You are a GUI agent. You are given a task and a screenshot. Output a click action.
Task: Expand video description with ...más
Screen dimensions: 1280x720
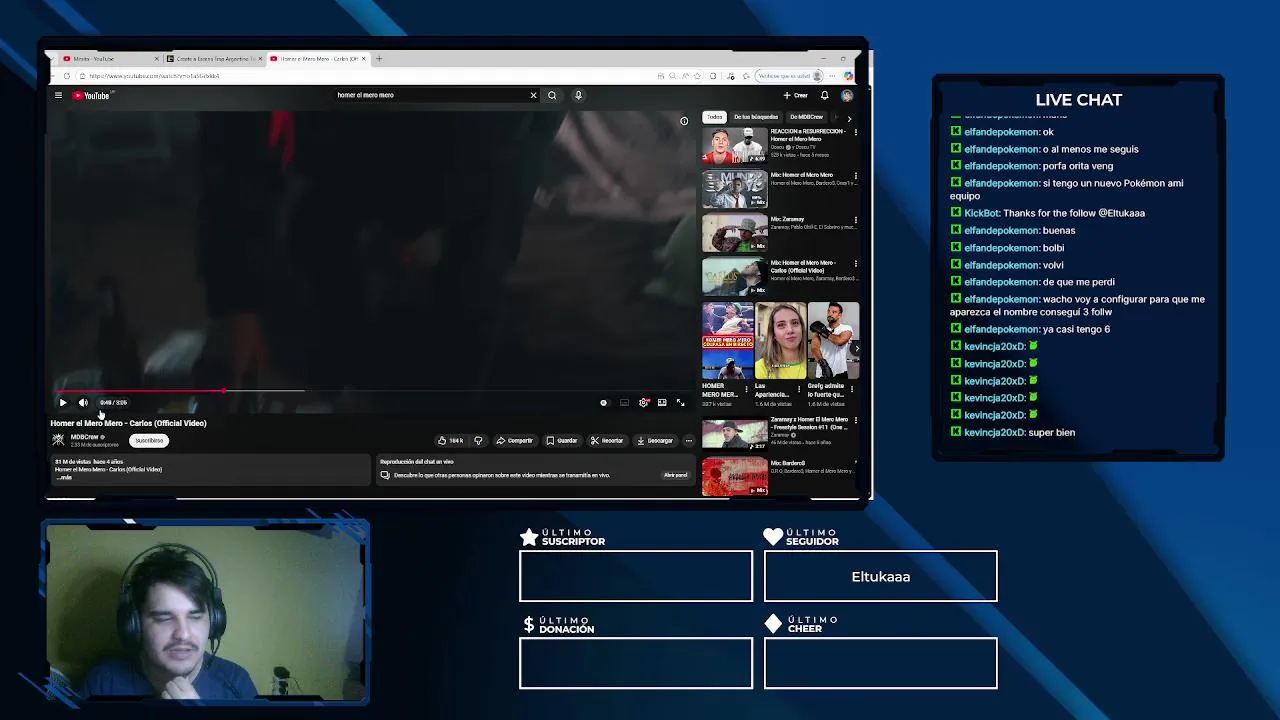tap(64, 477)
